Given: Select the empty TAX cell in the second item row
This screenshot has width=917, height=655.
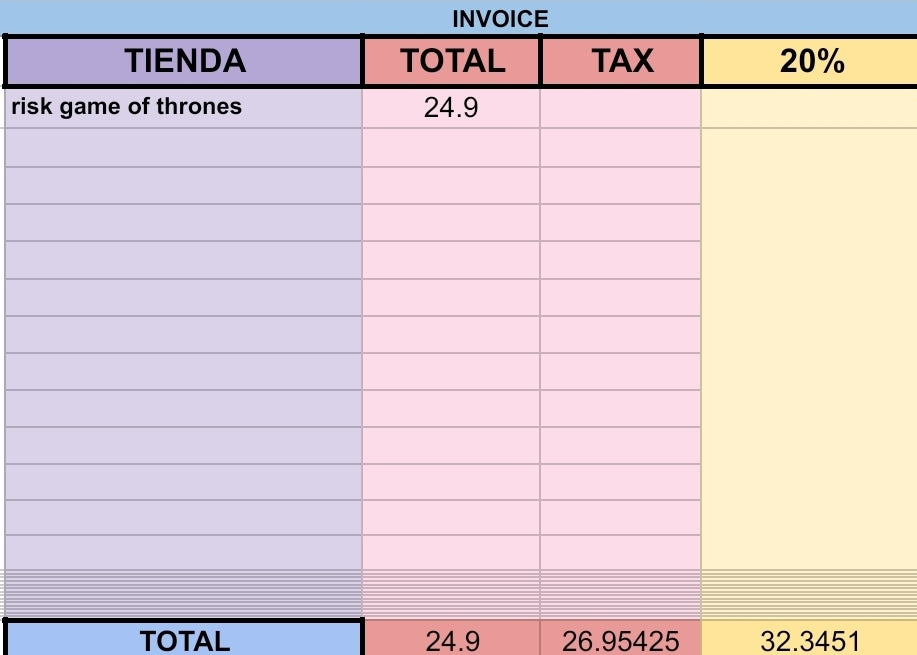Looking at the screenshot, I should (621, 147).
